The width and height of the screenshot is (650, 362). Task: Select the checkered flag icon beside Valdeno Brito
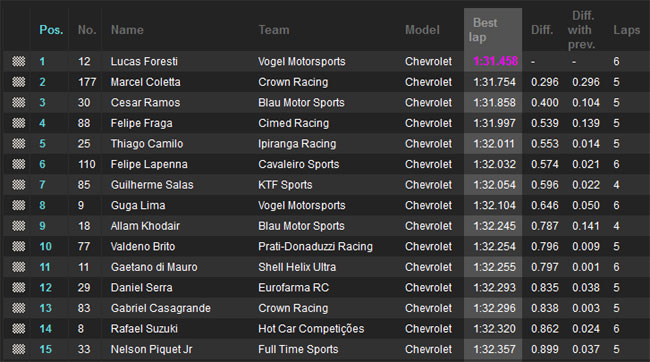pos(18,246)
